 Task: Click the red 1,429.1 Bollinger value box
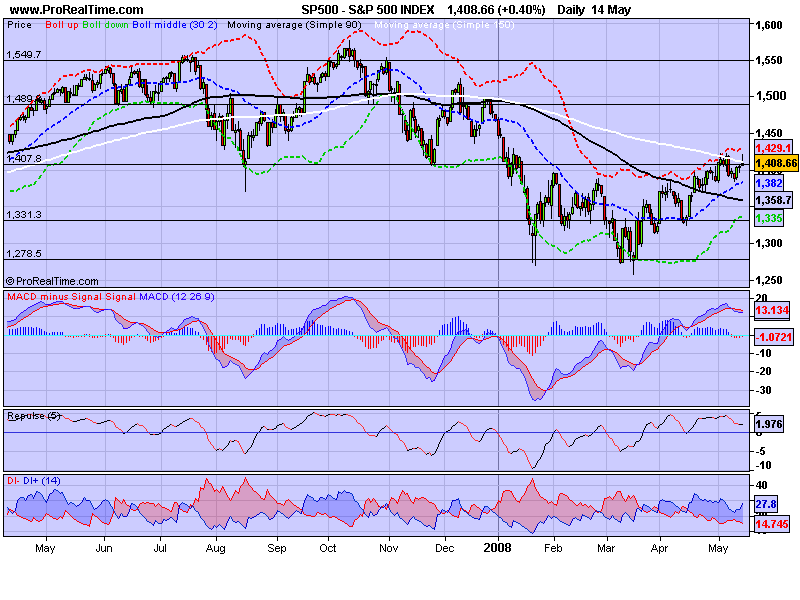773,148
